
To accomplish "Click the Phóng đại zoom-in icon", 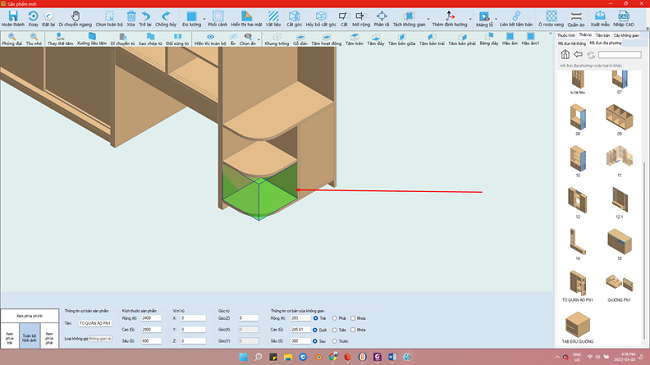I will tap(12, 39).
